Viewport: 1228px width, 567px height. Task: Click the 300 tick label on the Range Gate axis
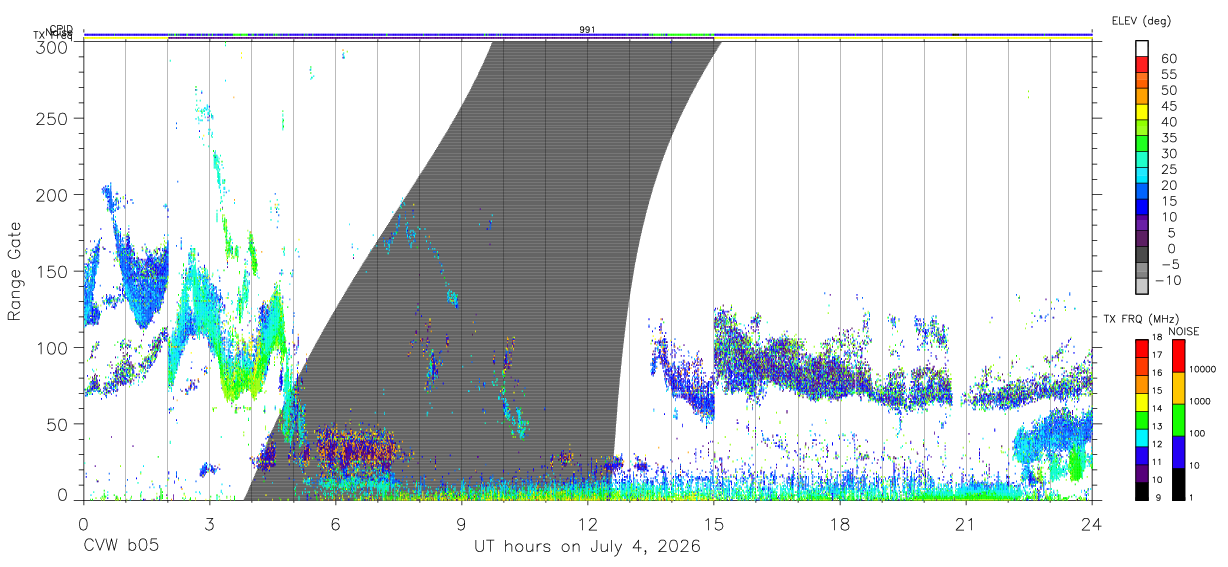[x=52, y=47]
